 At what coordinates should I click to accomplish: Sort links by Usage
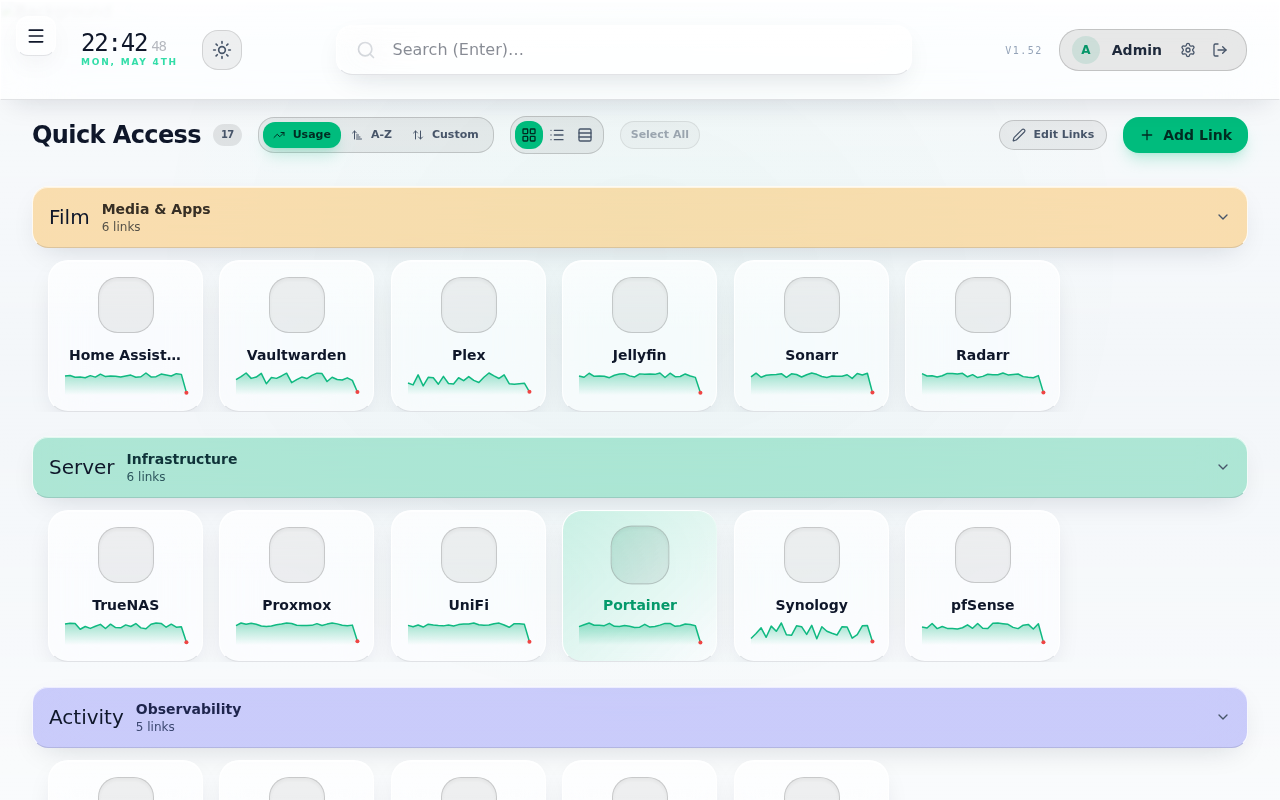coord(302,135)
